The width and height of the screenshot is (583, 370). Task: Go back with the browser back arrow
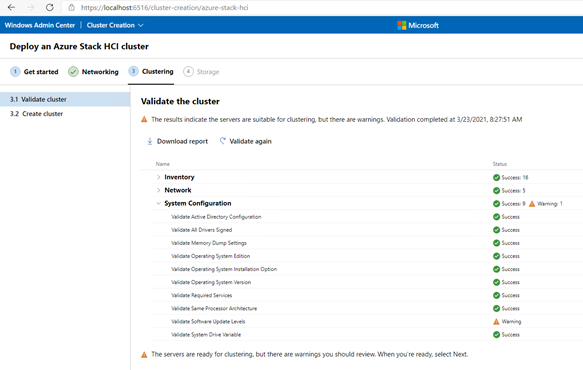point(12,7)
